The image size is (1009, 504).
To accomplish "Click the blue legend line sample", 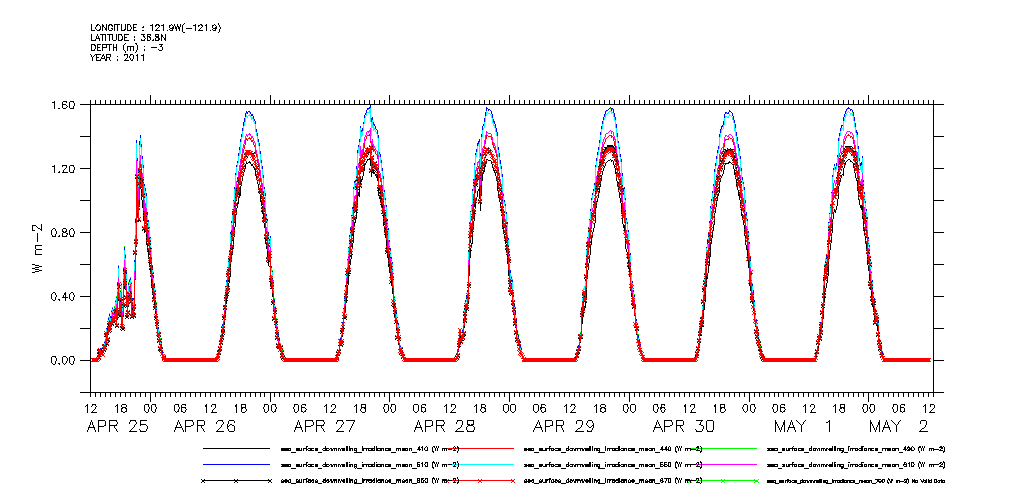I will pyautogui.click(x=236, y=464).
